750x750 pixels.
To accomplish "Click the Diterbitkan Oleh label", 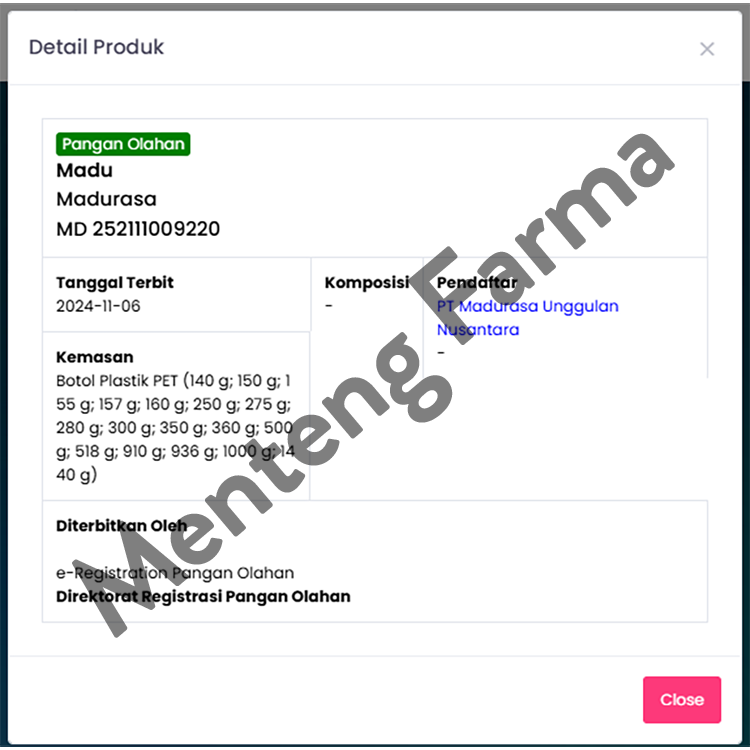I will click(121, 526).
